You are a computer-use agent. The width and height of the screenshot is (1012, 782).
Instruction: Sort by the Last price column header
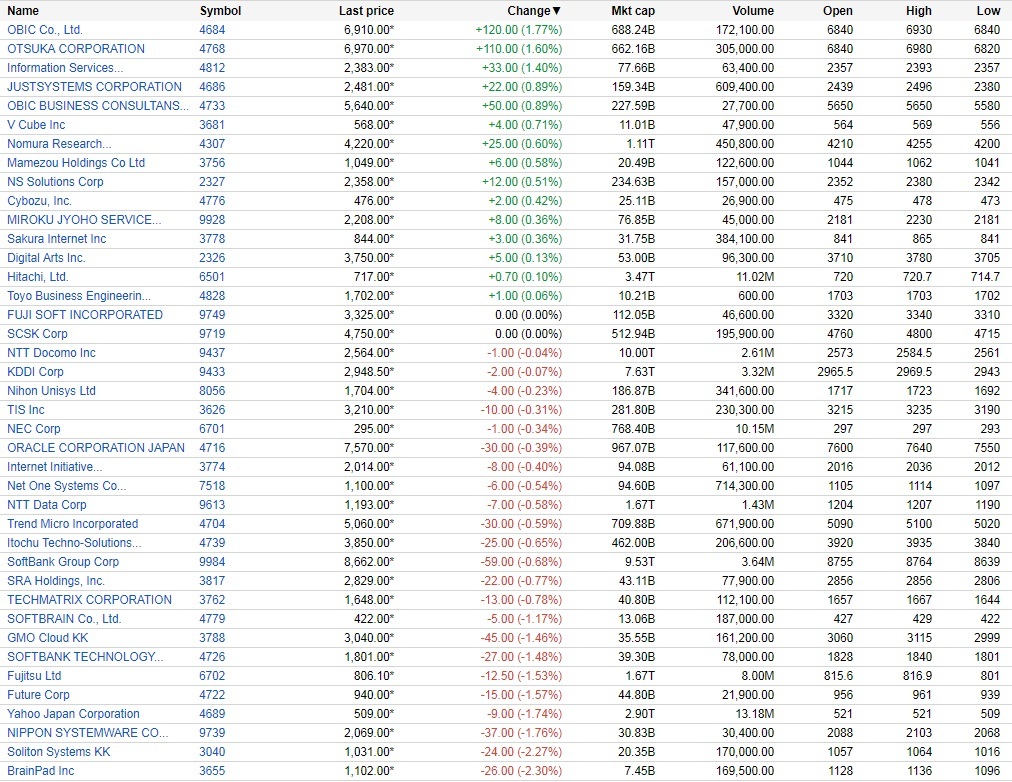(x=366, y=11)
